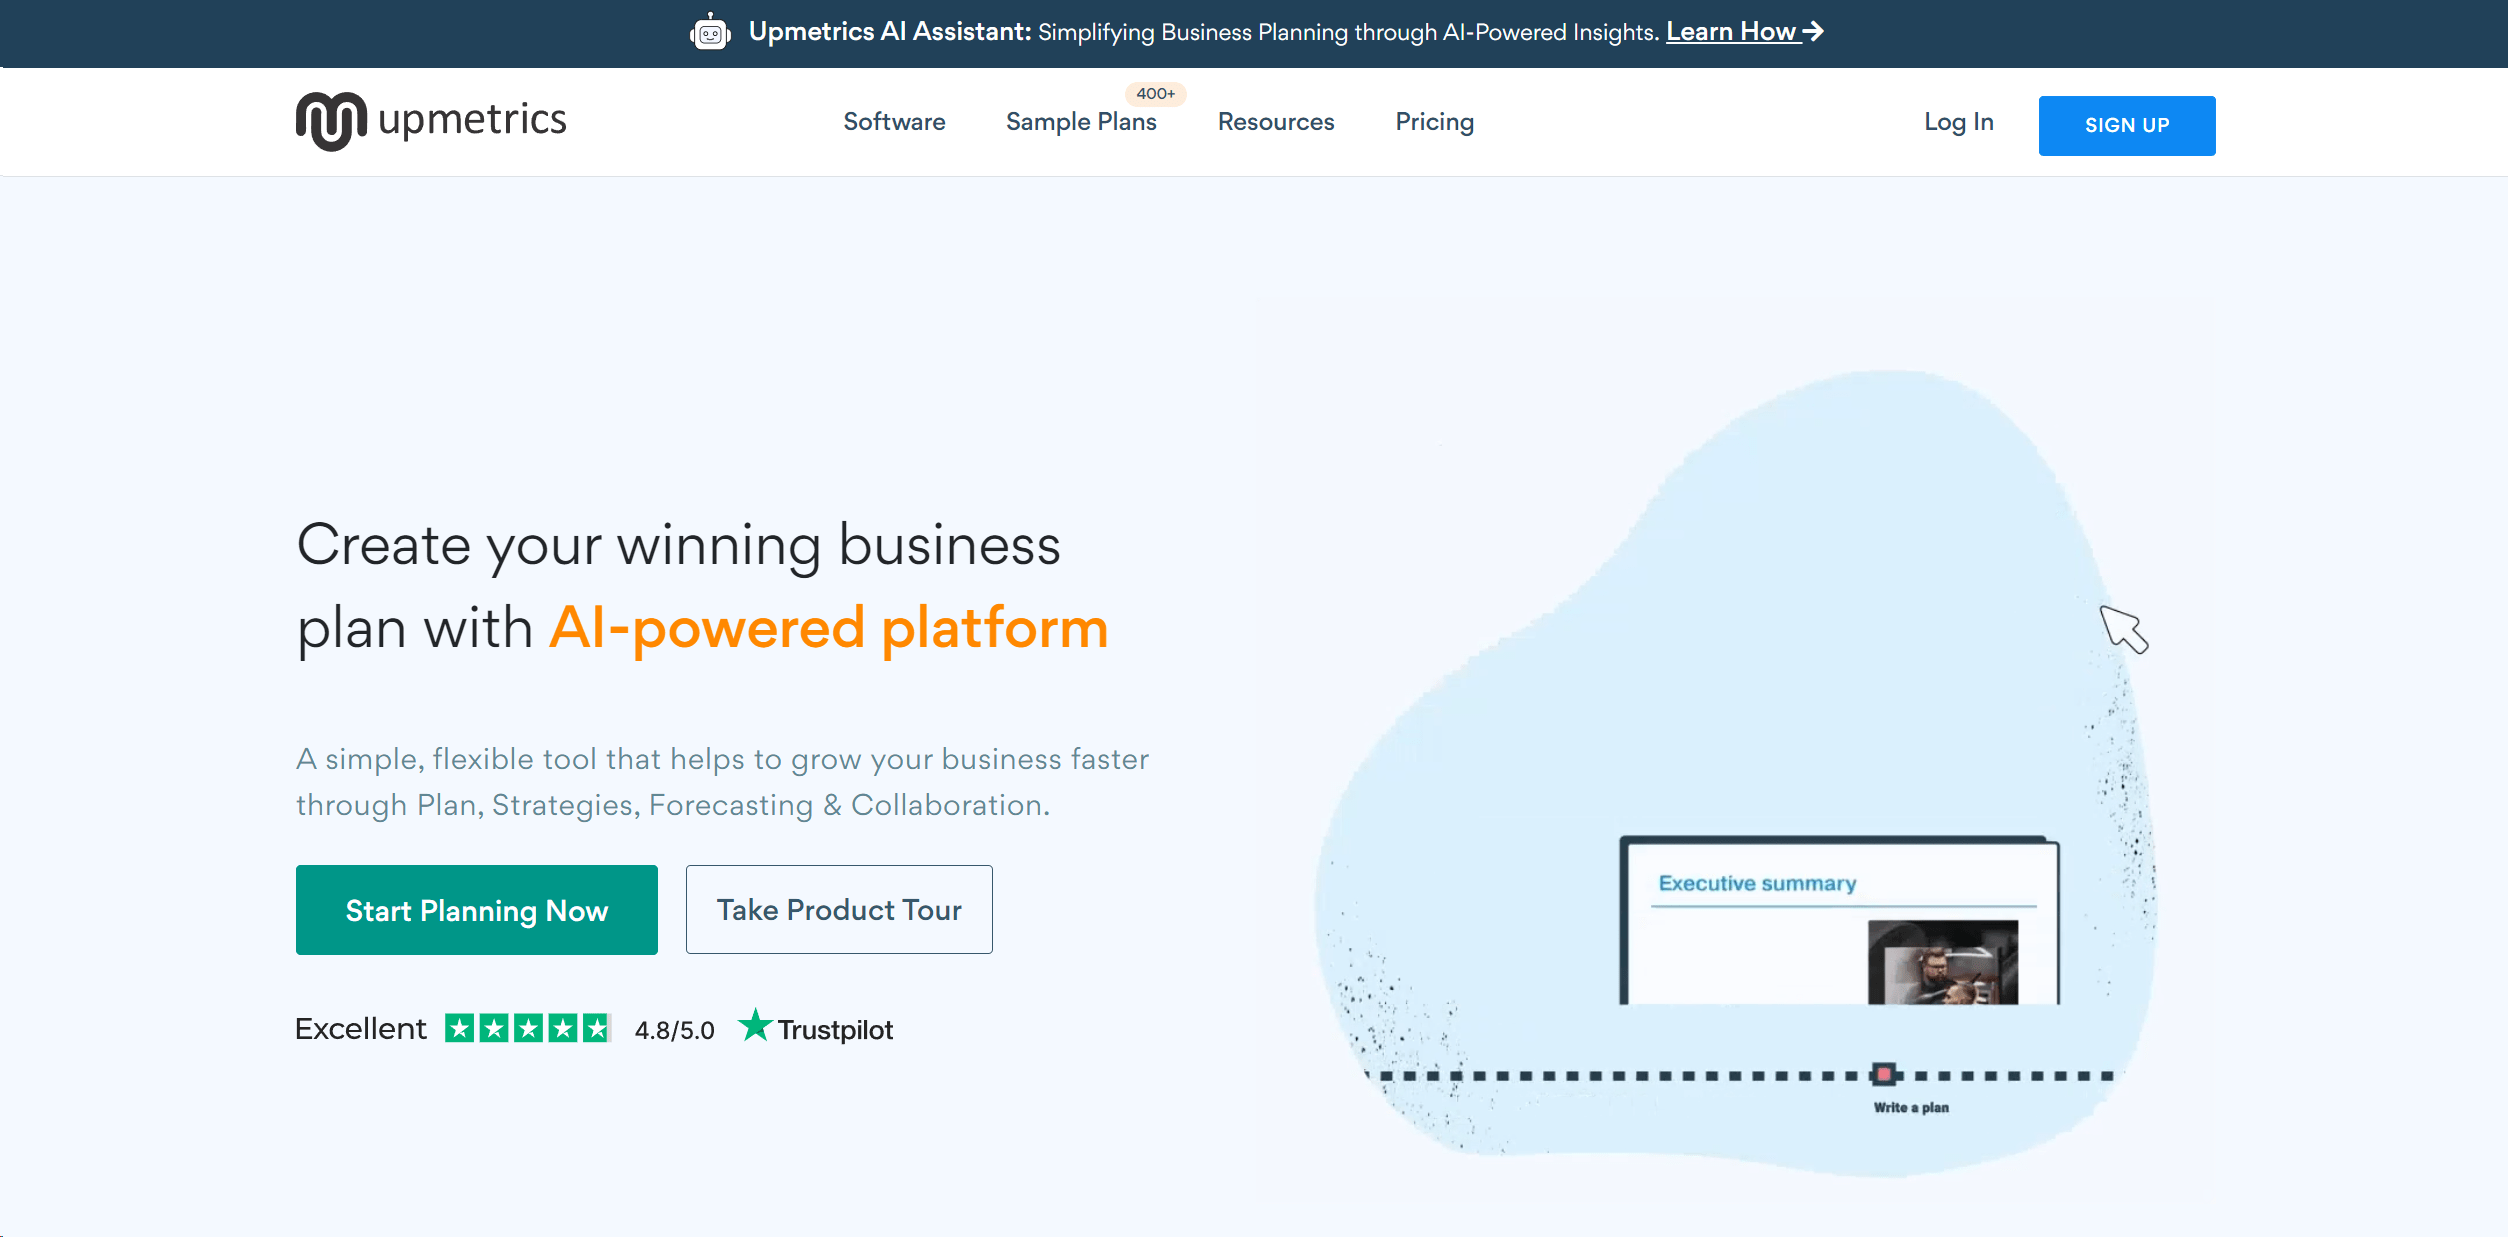Image resolution: width=2508 pixels, height=1237 pixels.
Task: Click the SIGN UP button
Action: tap(2127, 126)
